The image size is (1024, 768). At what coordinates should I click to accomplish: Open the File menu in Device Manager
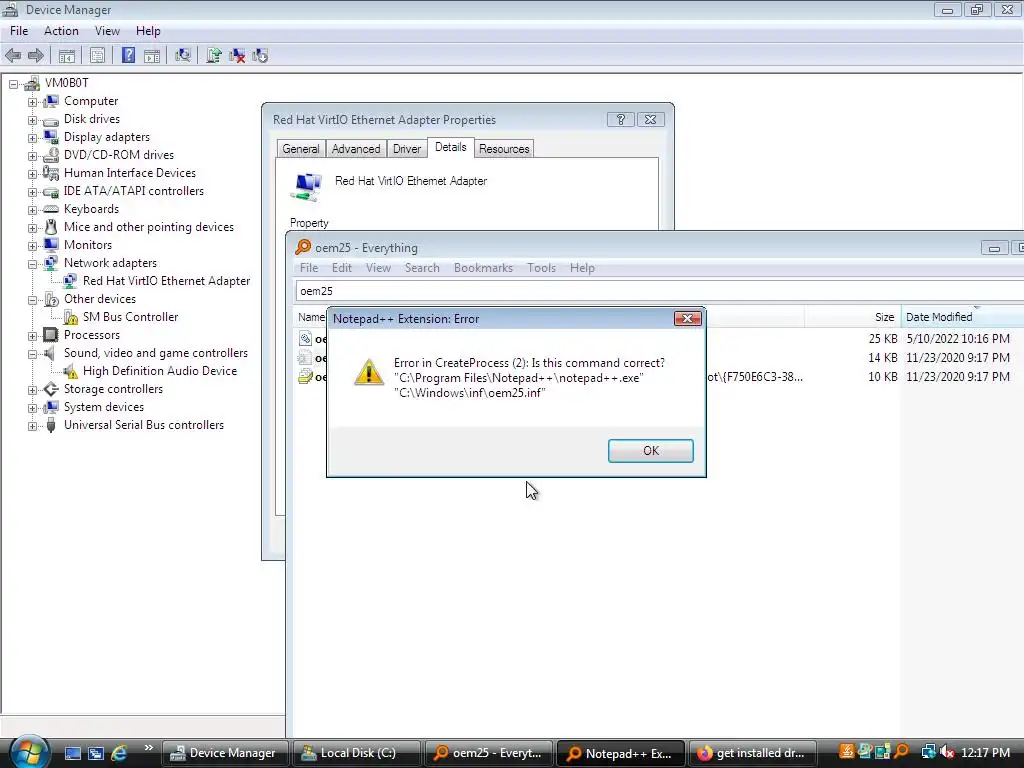pos(19,31)
